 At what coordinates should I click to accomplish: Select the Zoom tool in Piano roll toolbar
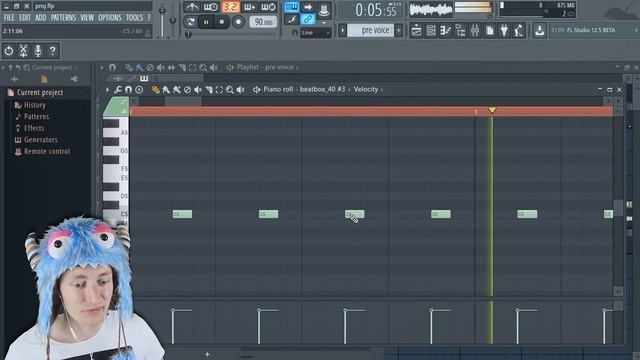230,90
